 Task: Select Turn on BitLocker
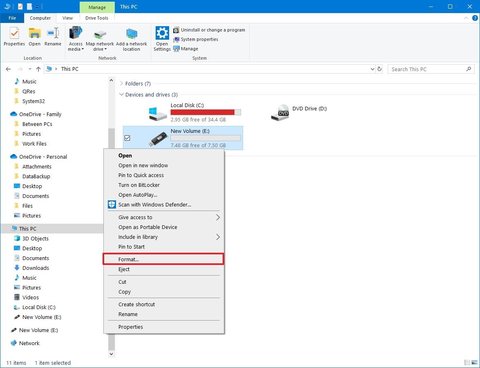pos(164,185)
